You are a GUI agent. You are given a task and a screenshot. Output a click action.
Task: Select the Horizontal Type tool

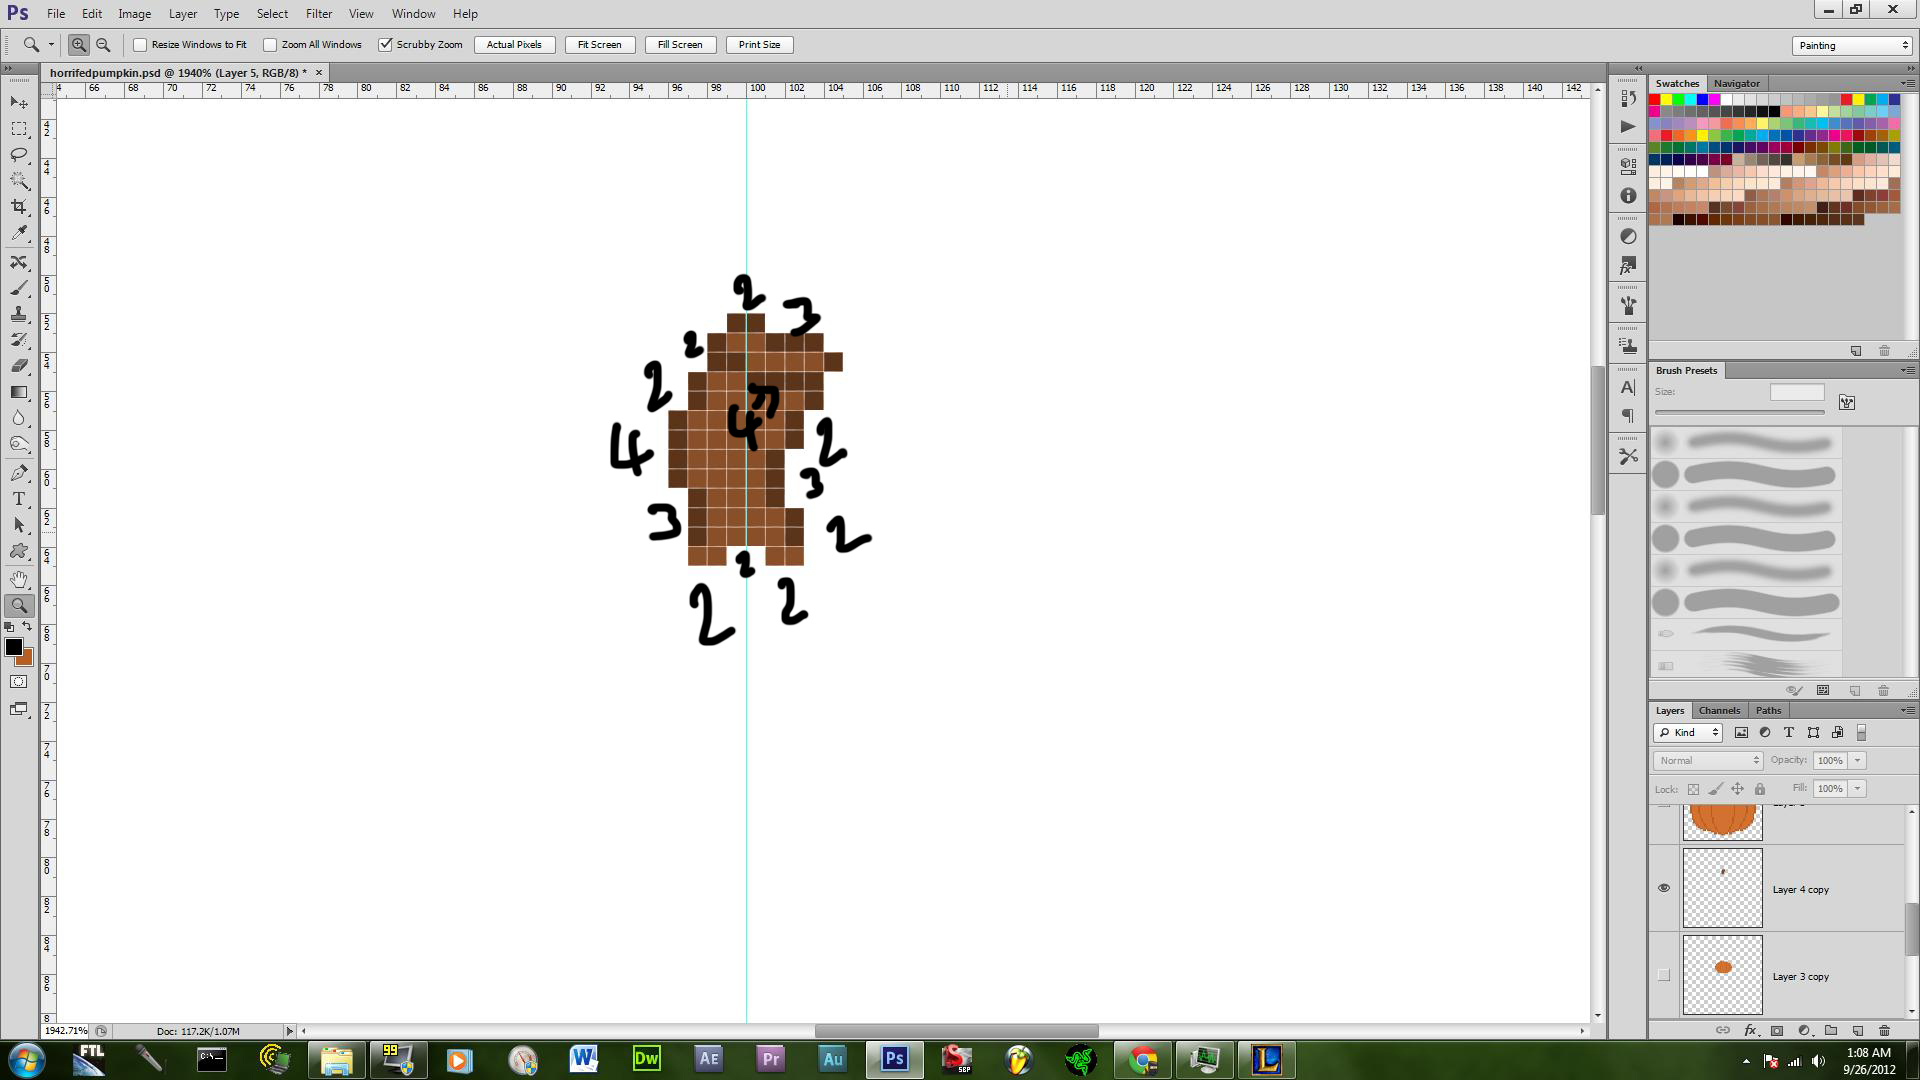tap(19, 499)
